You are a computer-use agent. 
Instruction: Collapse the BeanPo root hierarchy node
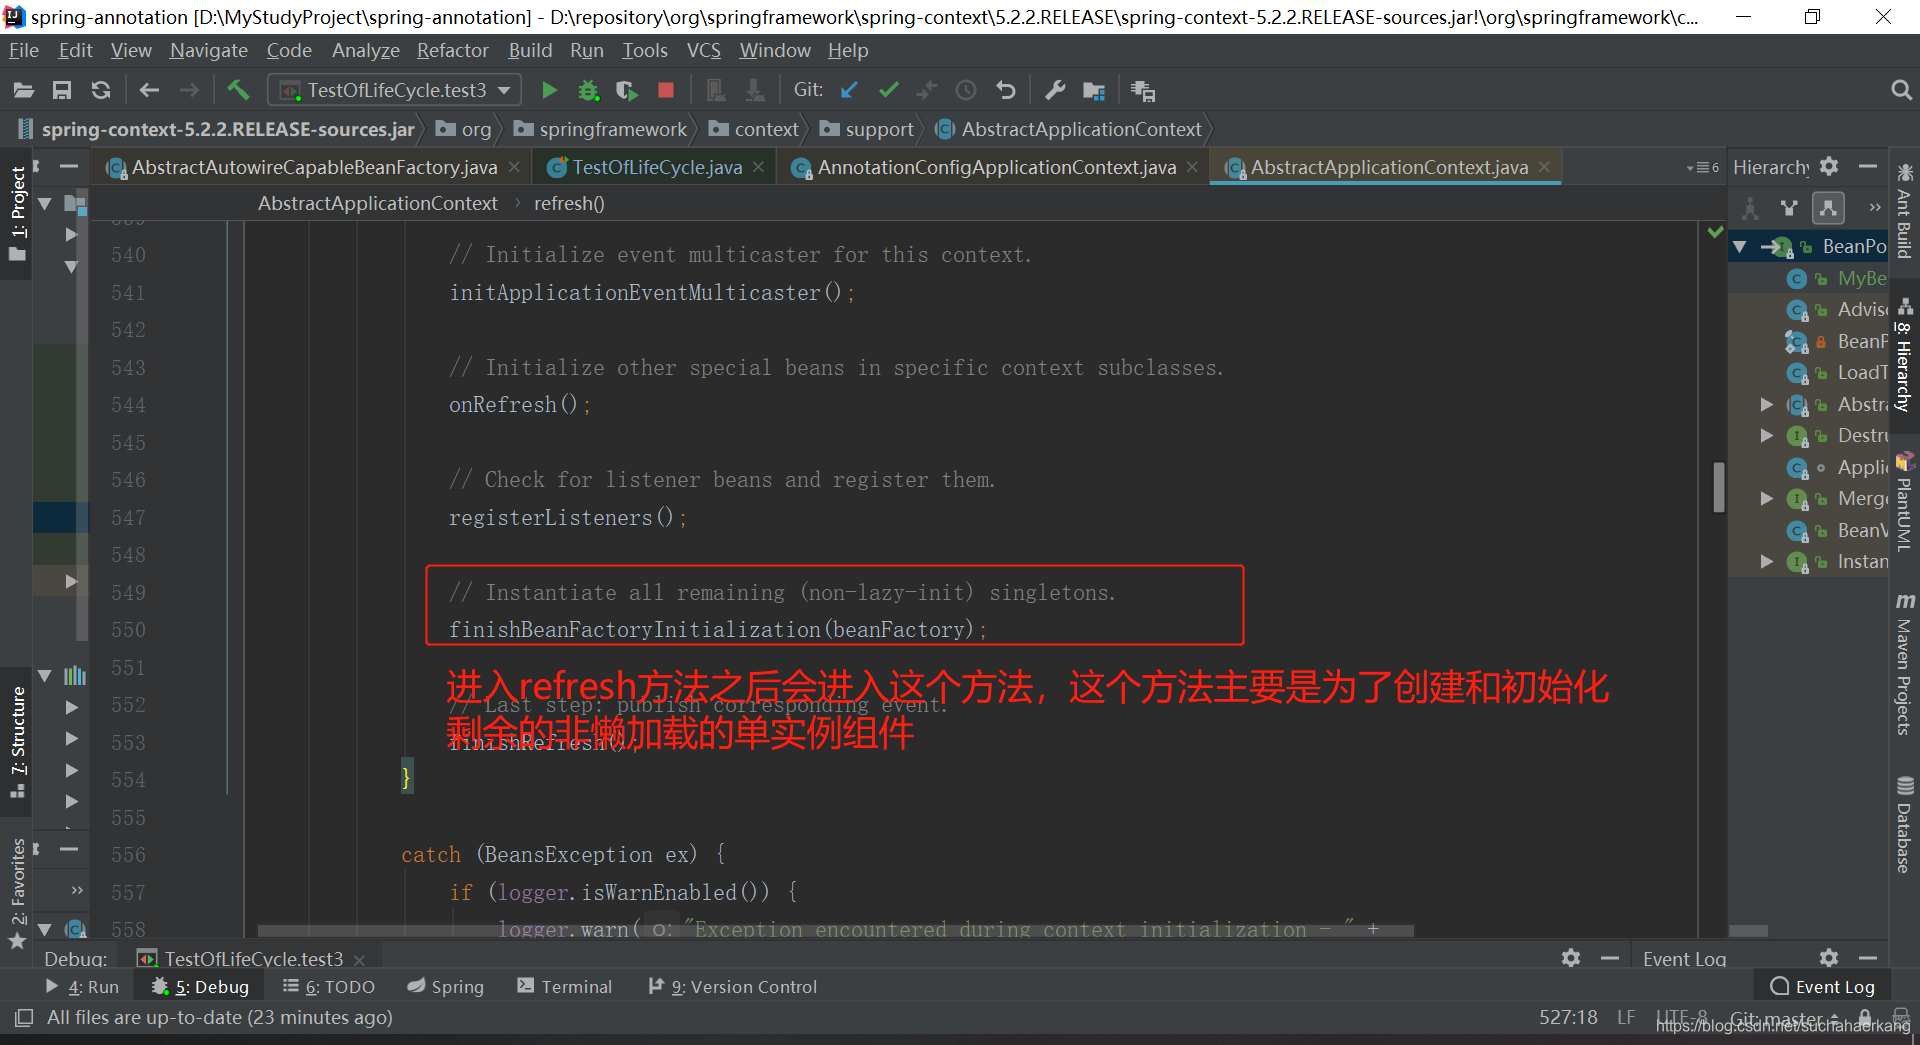pos(1740,247)
